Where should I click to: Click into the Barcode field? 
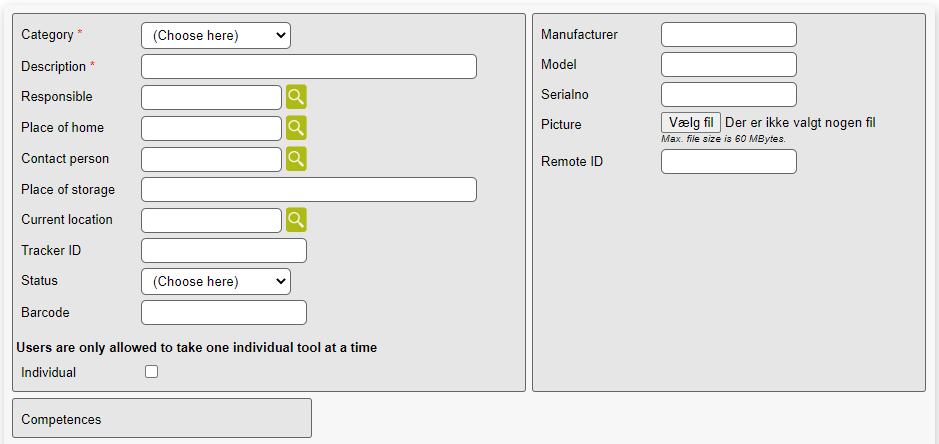(x=223, y=313)
